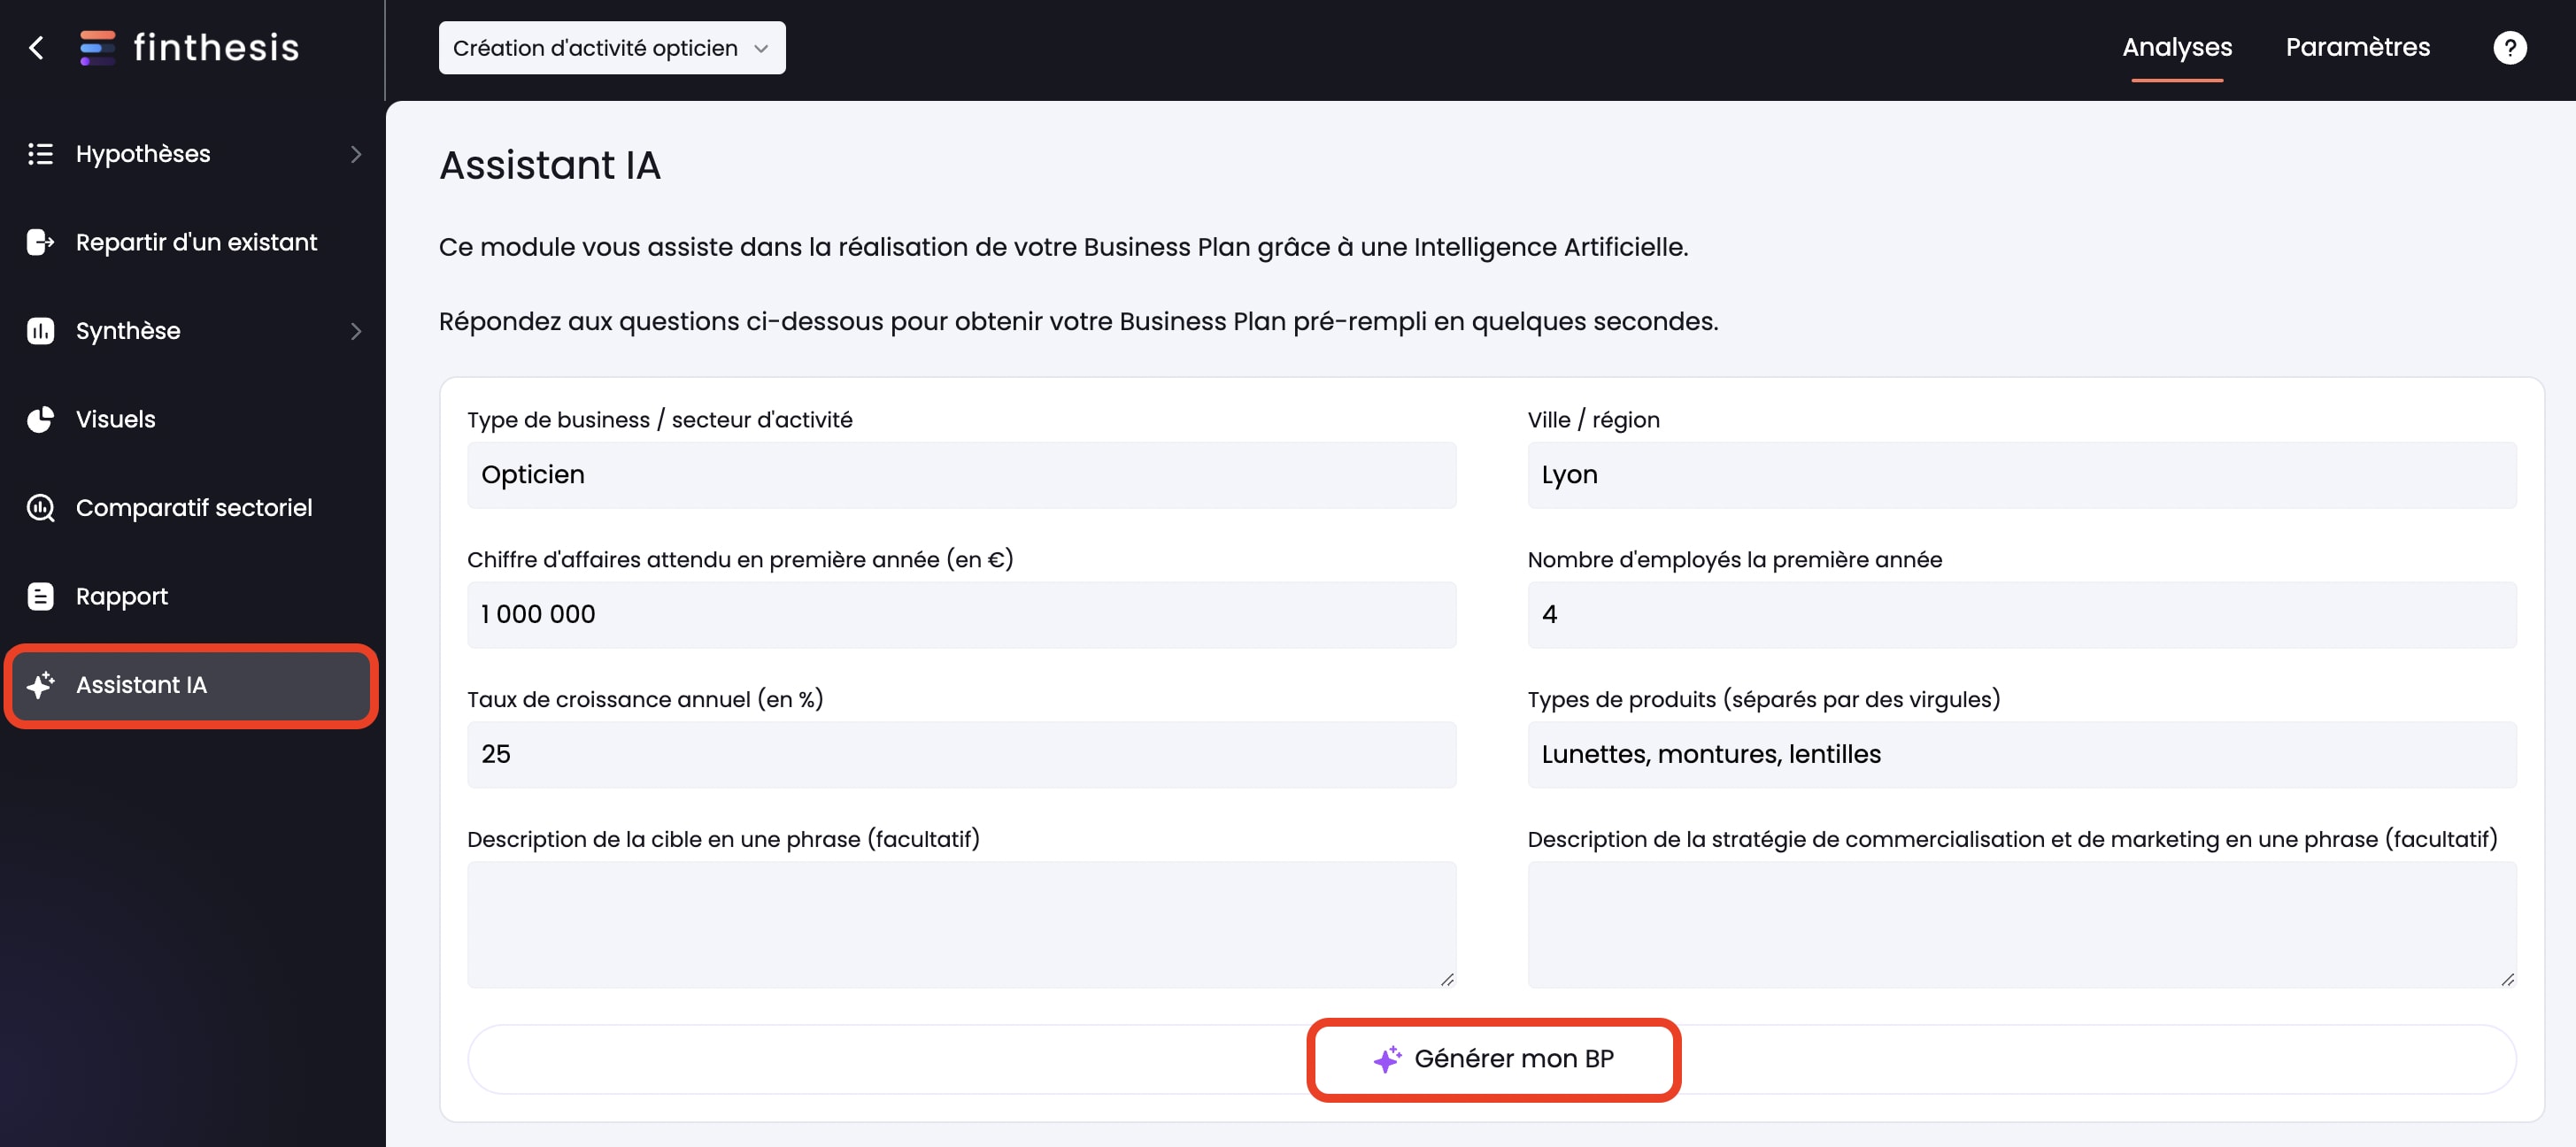Click the sentence Ce module vous assiste

pos(1063,247)
